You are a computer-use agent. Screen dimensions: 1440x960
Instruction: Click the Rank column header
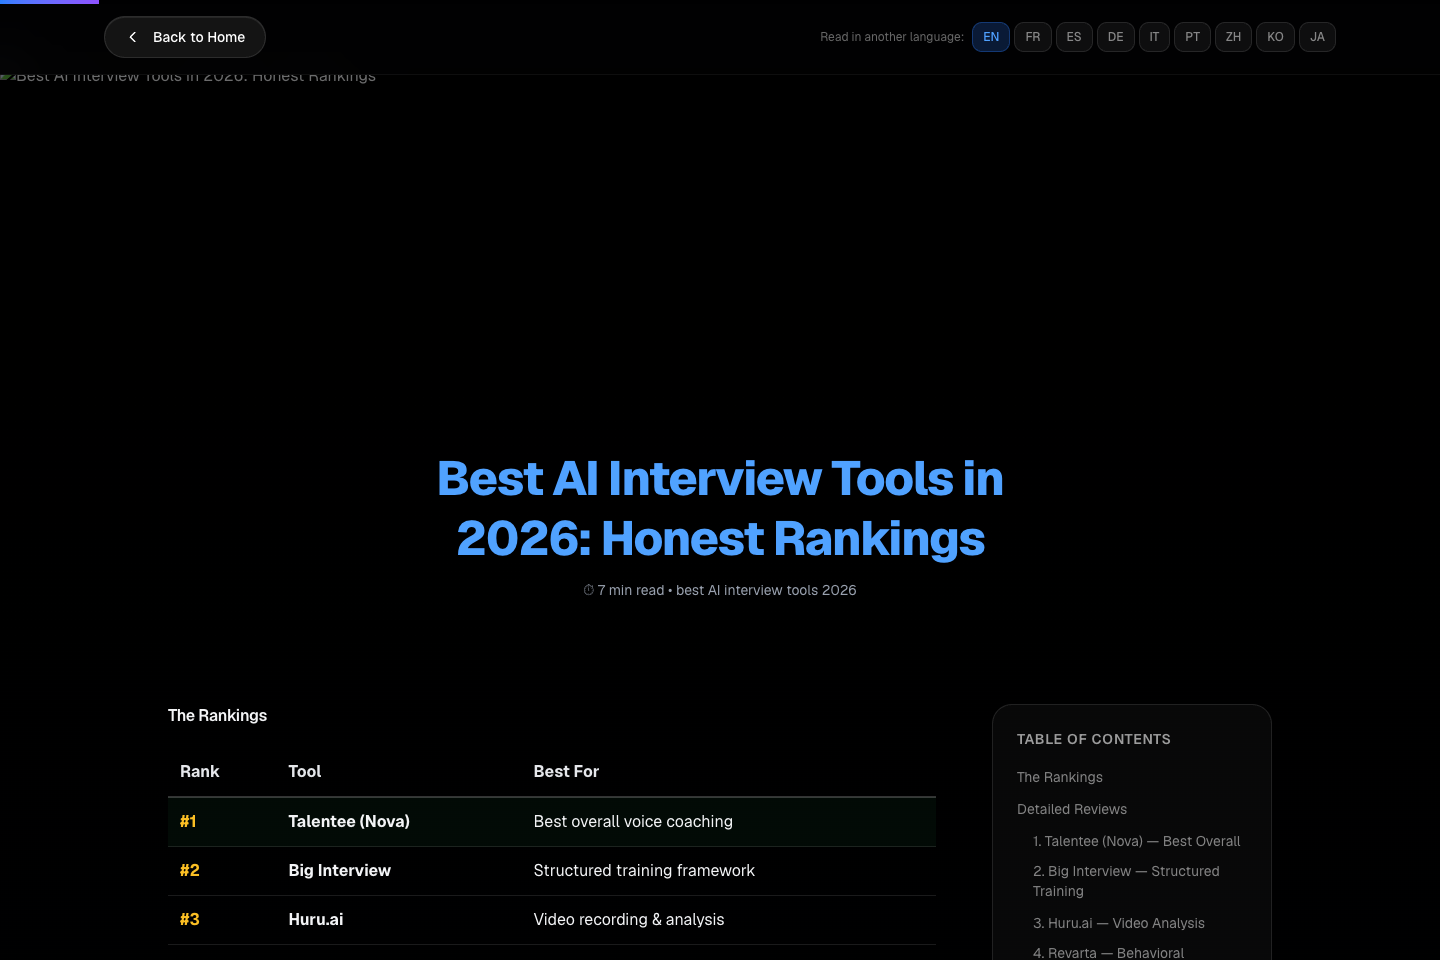(199, 771)
